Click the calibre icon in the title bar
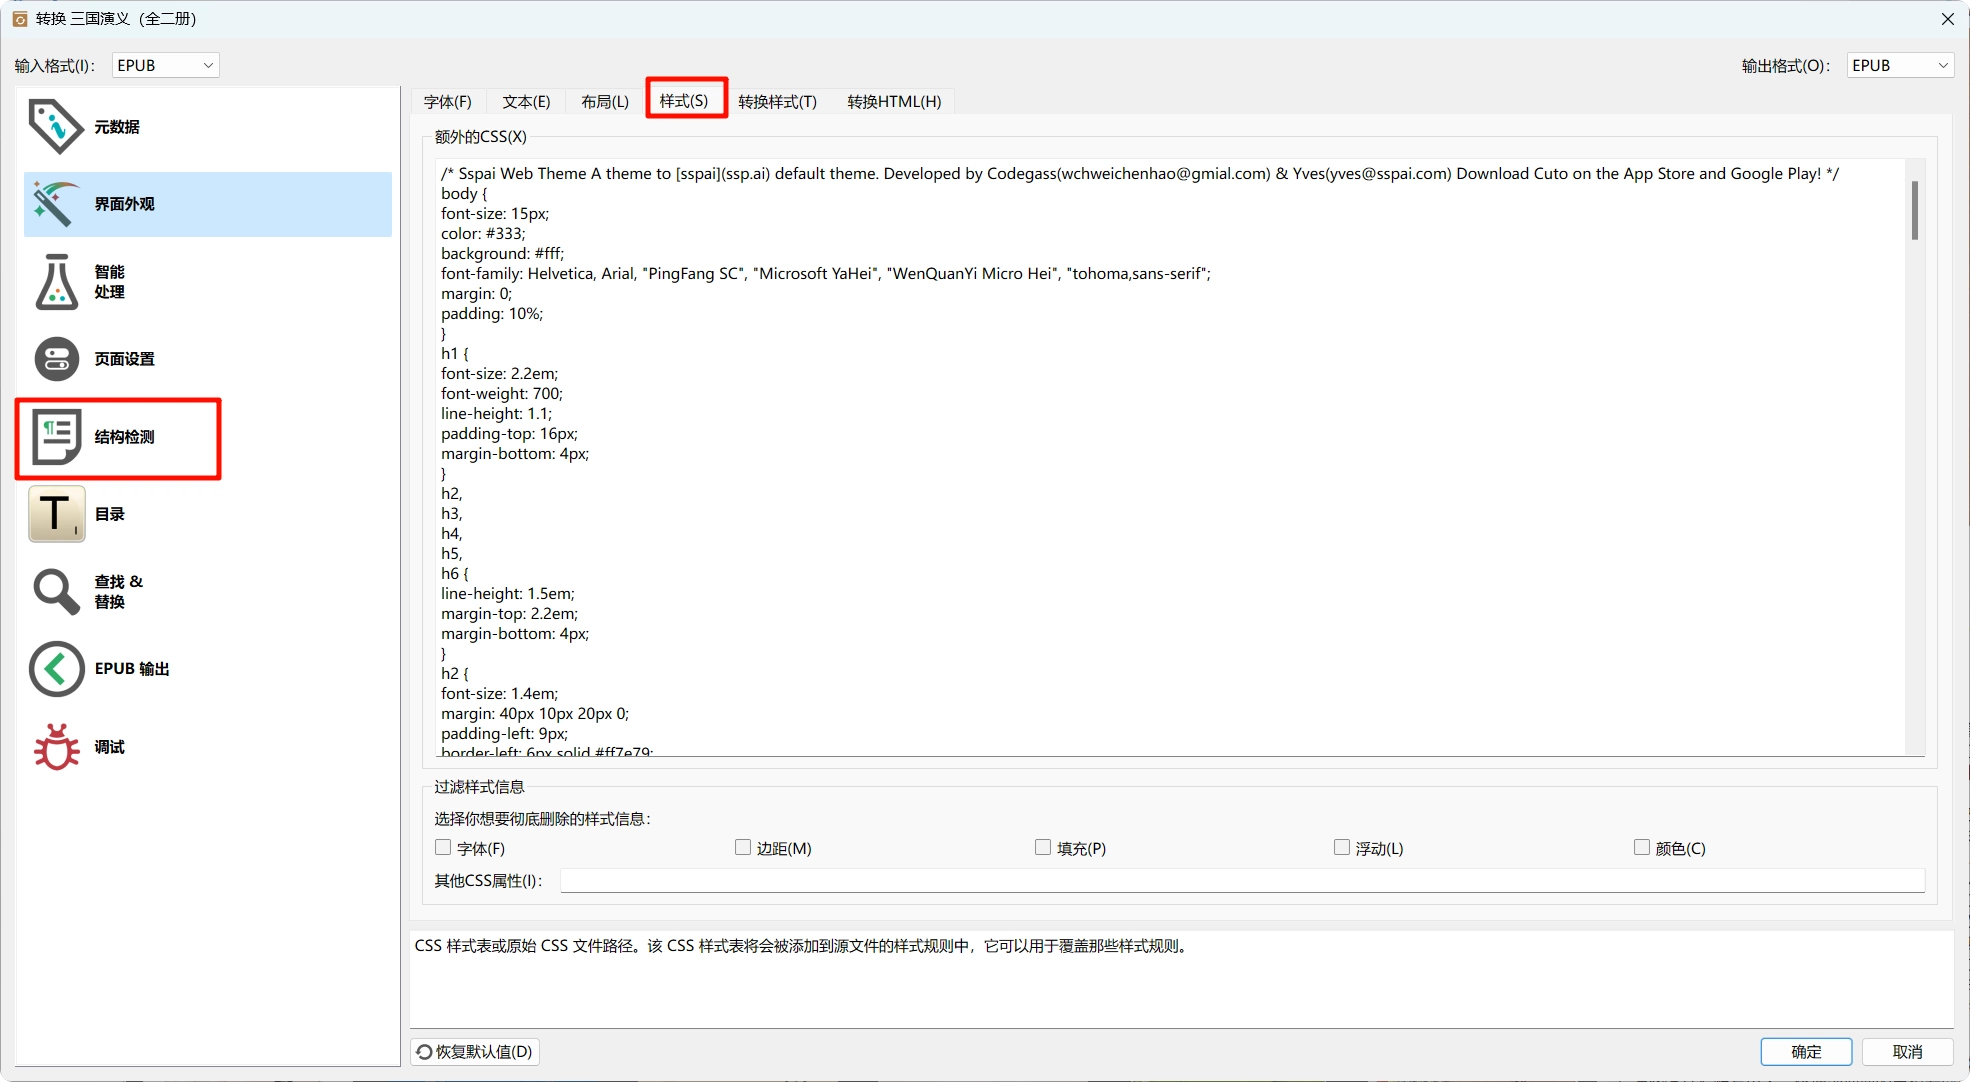Screen dimensions: 1970x1082 coord(19,19)
